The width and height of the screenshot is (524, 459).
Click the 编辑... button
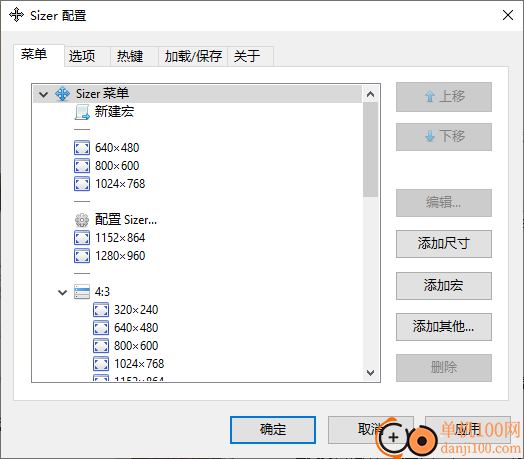(444, 203)
